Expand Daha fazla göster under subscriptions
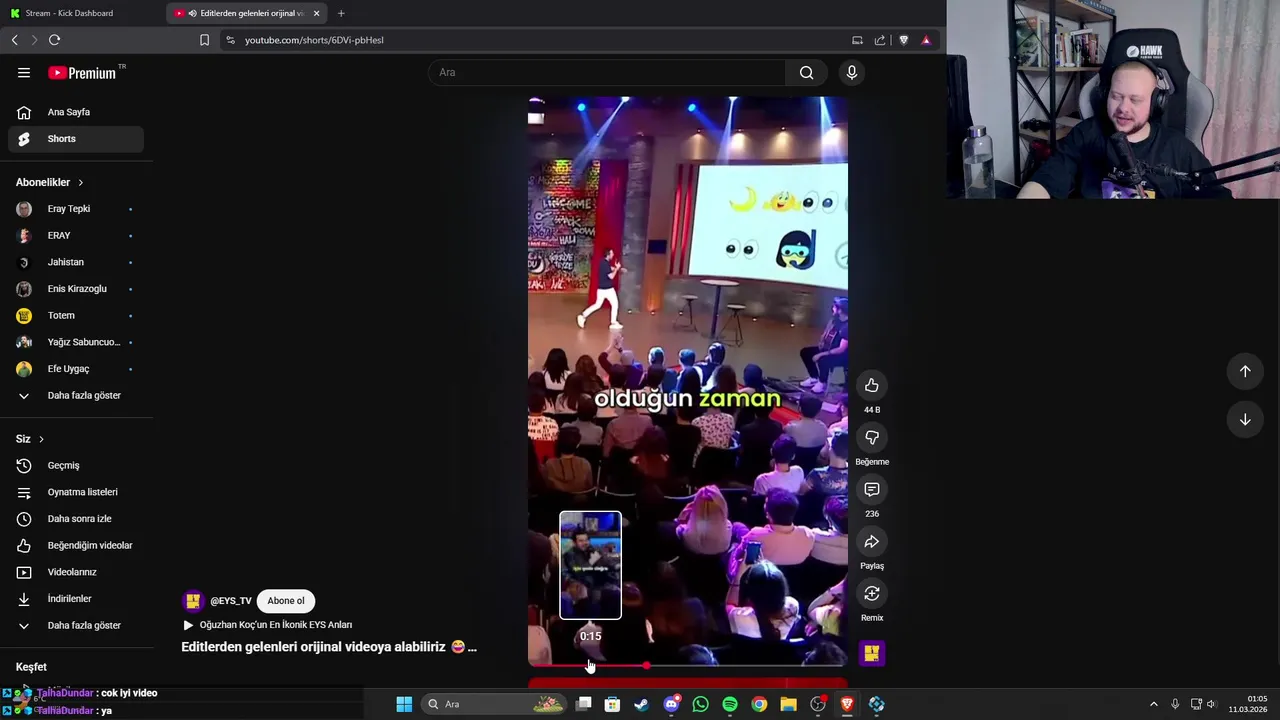Viewport: 1280px width, 720px height. pos(76,396)
